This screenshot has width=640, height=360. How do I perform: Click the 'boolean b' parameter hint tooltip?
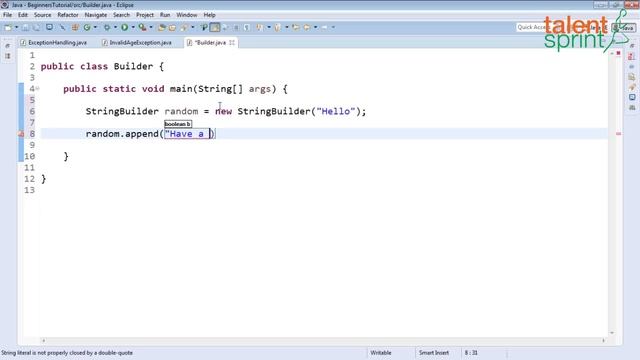178,124
